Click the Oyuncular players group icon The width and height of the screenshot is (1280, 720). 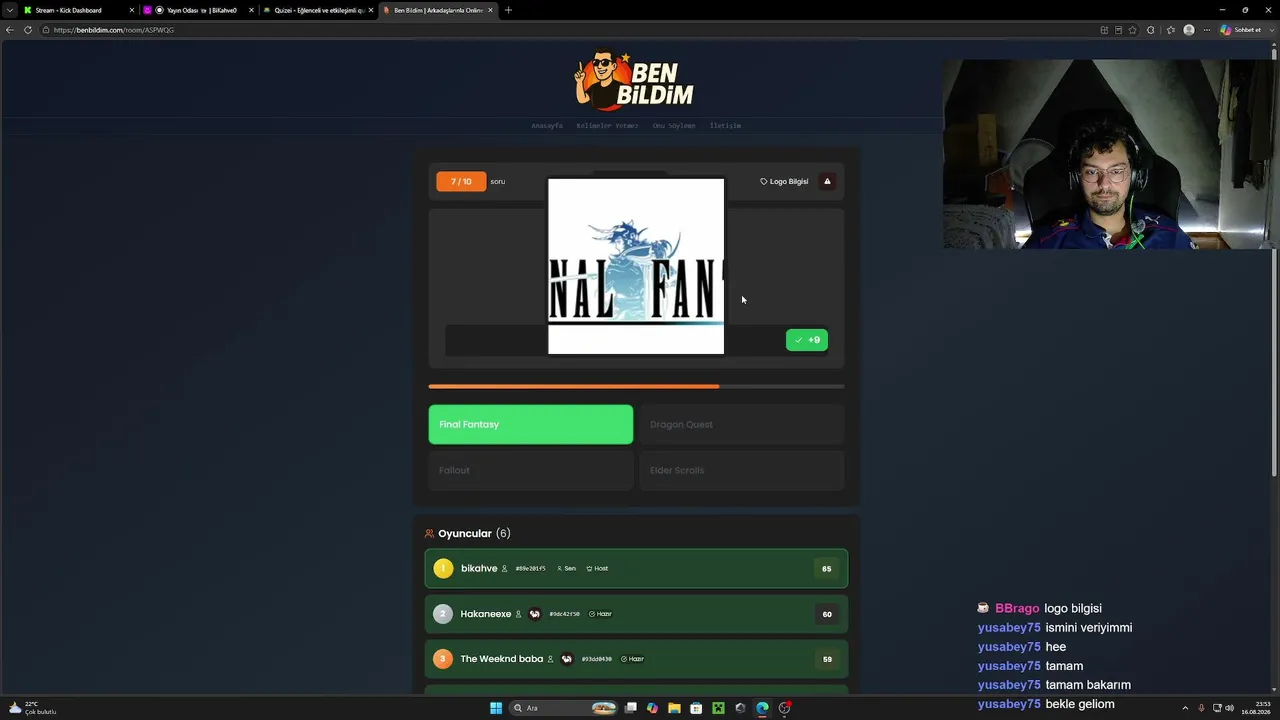point(429,534)
